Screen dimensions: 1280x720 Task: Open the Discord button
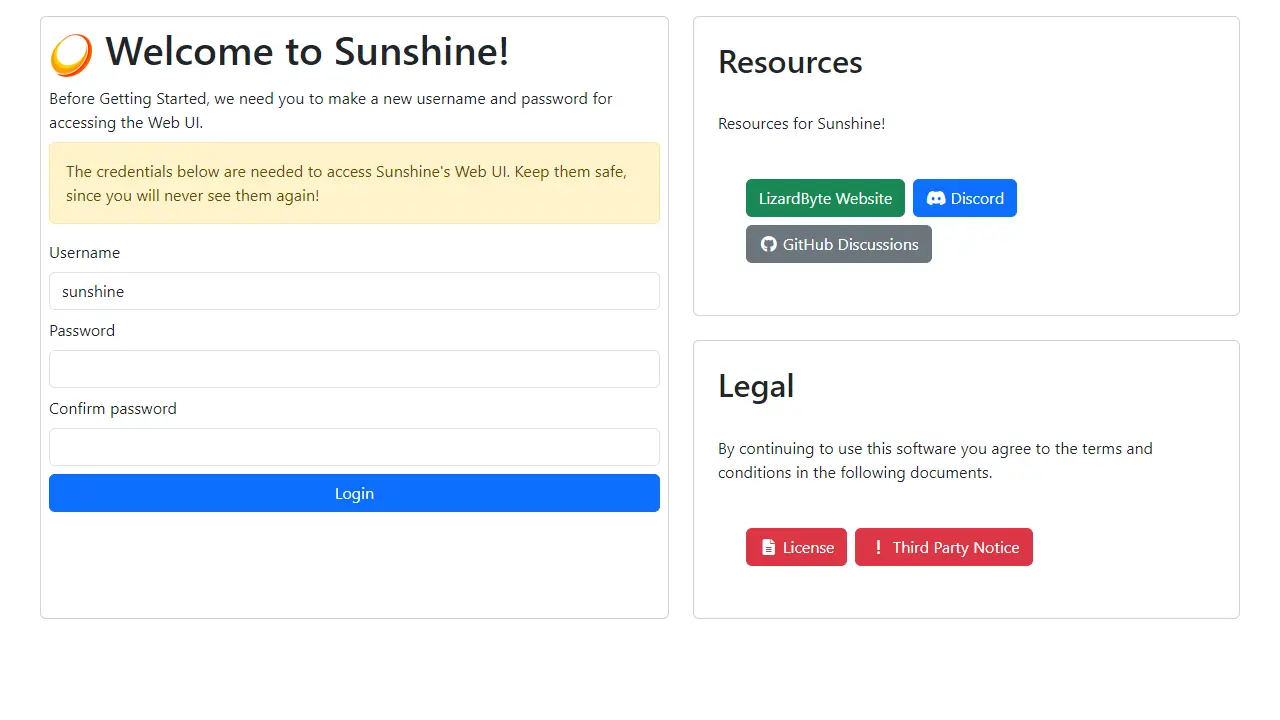(x=965, y=198)
